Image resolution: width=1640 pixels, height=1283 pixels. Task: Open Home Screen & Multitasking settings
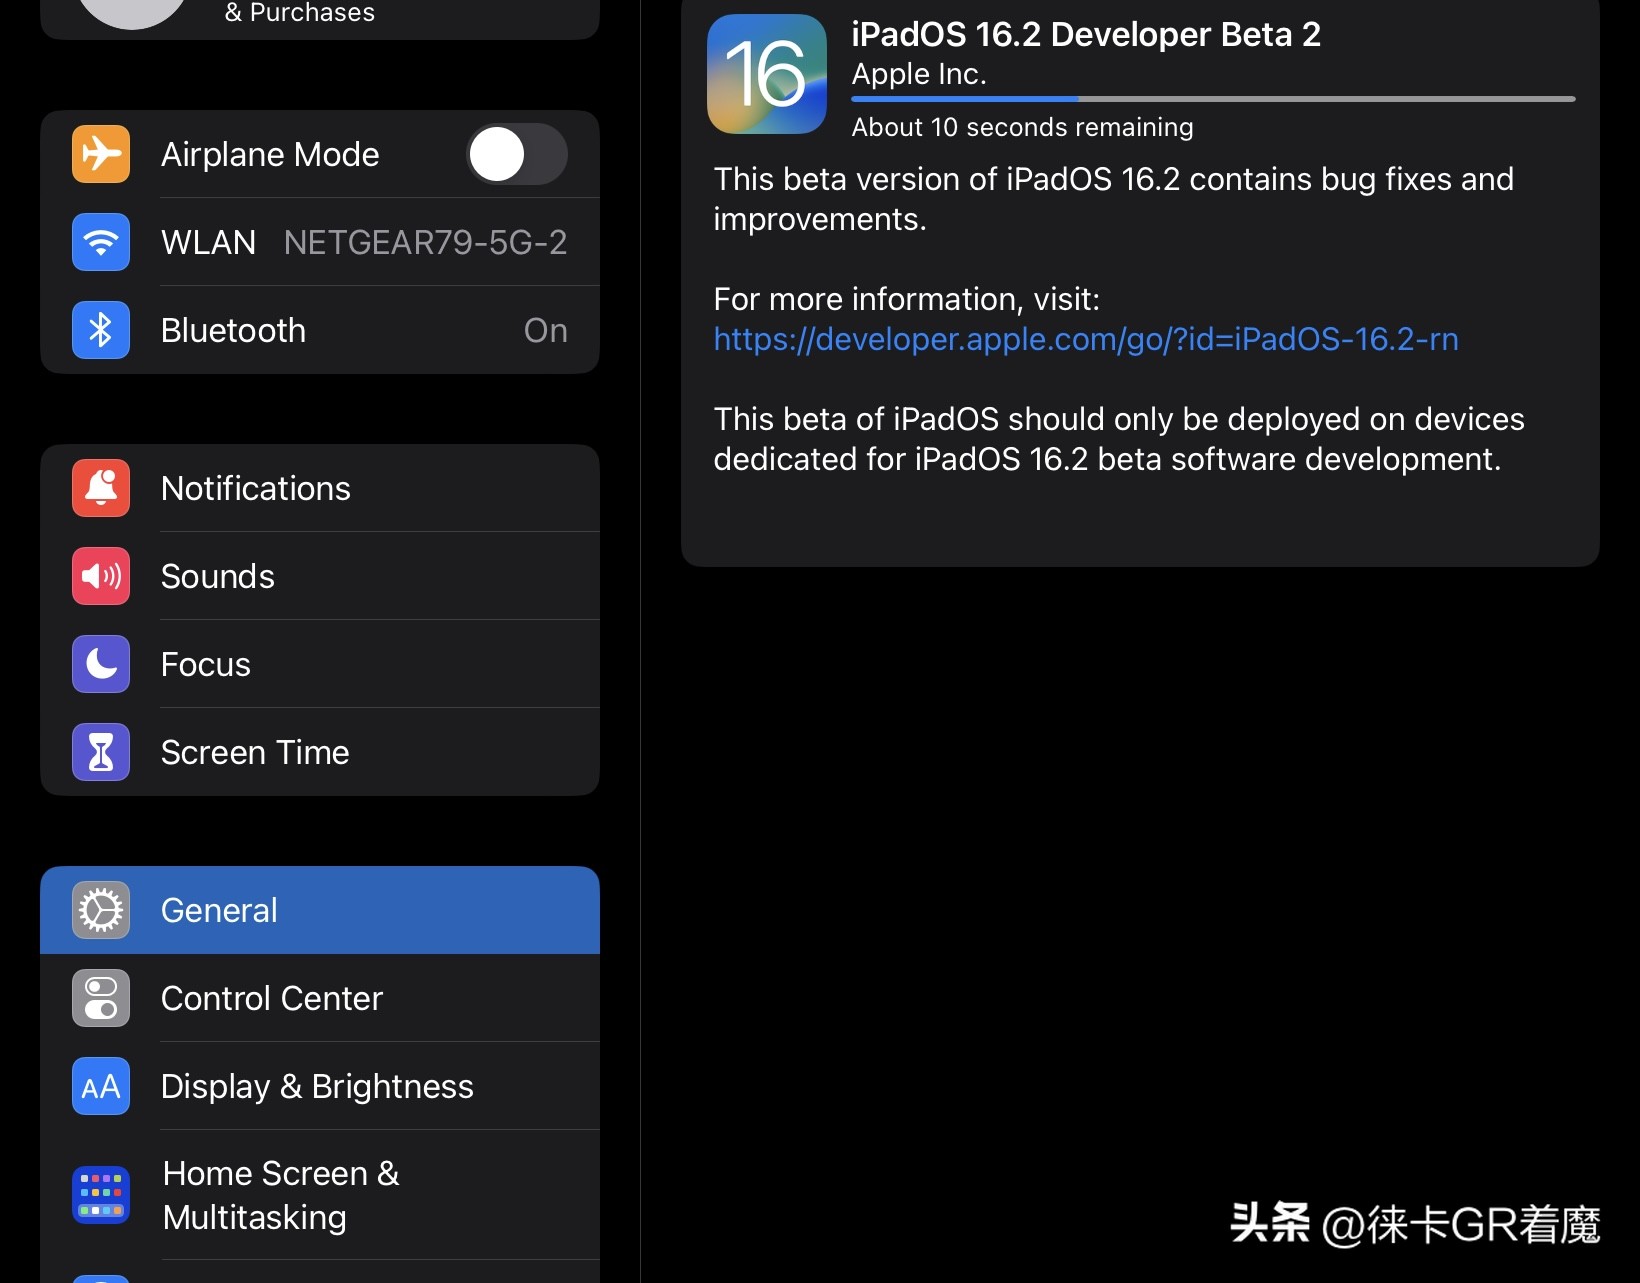[320, 1195]
